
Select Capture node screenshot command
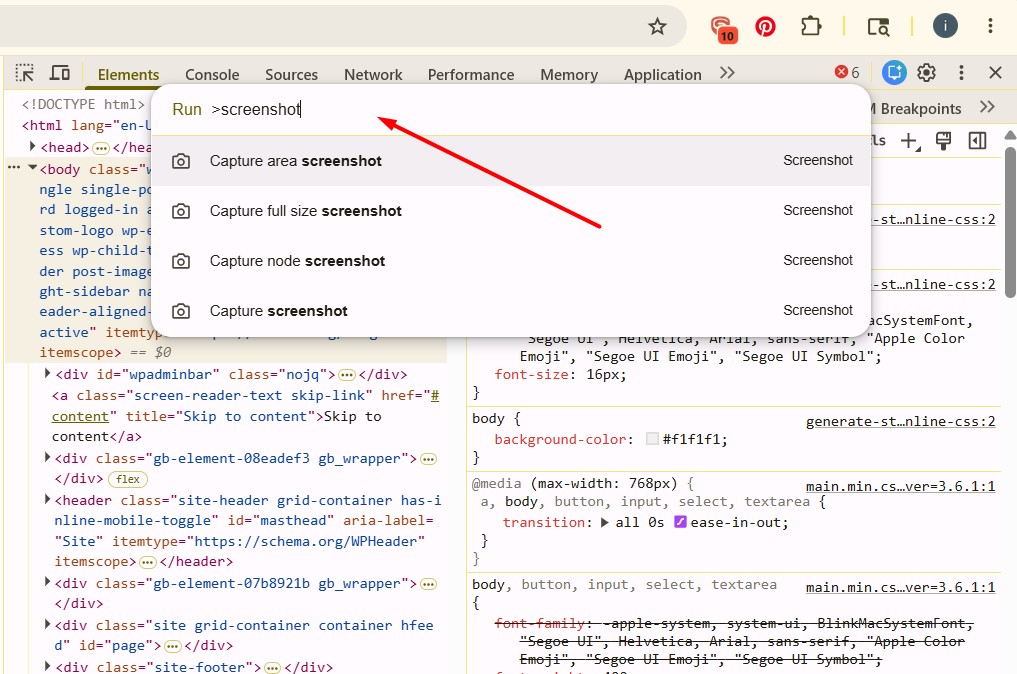click(510, 261)
